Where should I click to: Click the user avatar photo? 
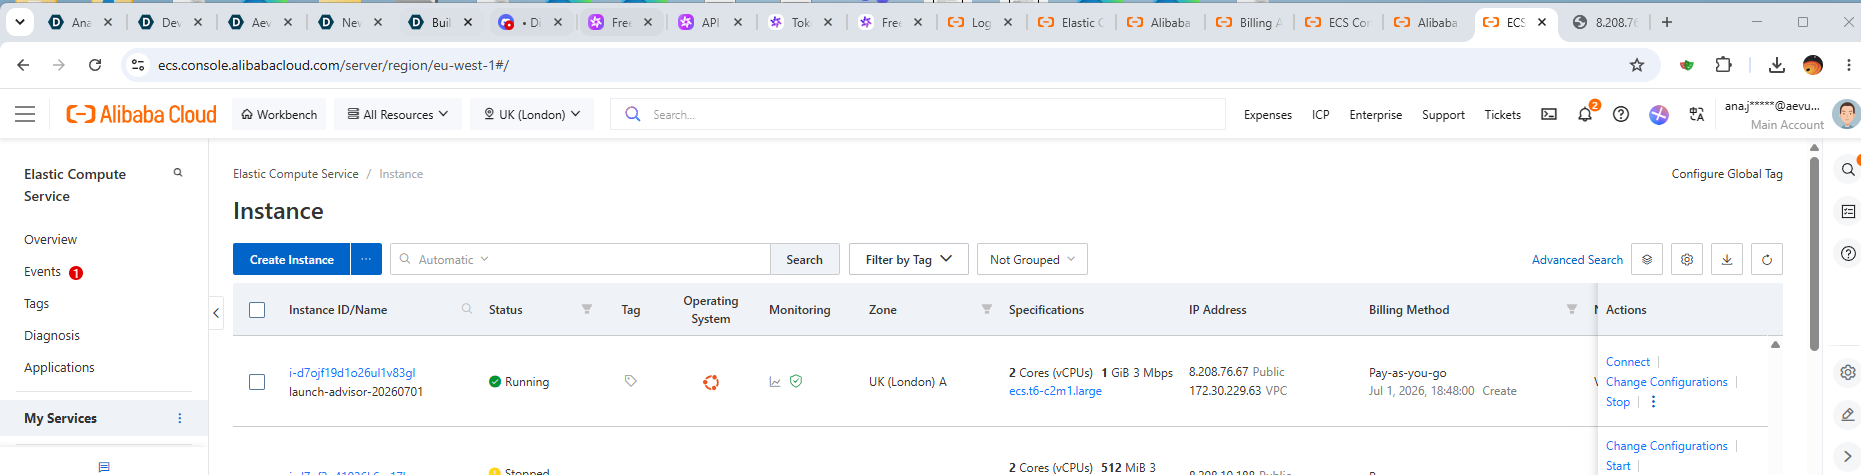click(x=1846, y=114)
